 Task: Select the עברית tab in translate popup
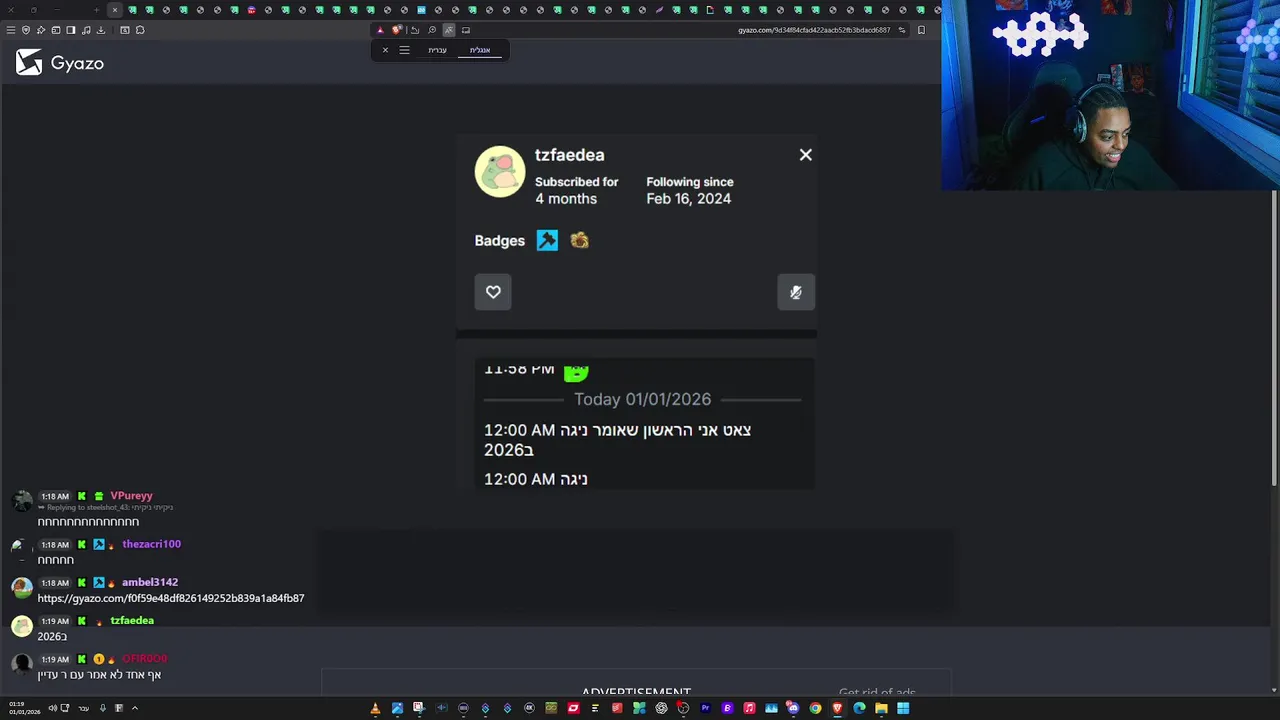(437, 50)
